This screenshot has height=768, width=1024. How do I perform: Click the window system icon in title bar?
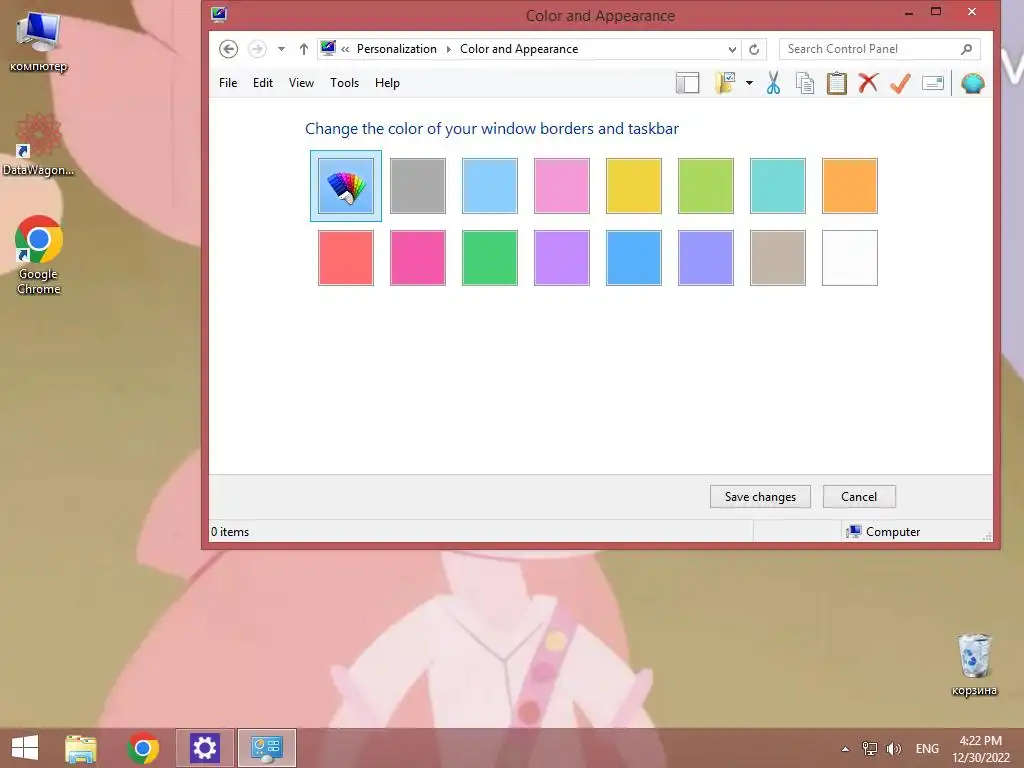click(219, 14)
